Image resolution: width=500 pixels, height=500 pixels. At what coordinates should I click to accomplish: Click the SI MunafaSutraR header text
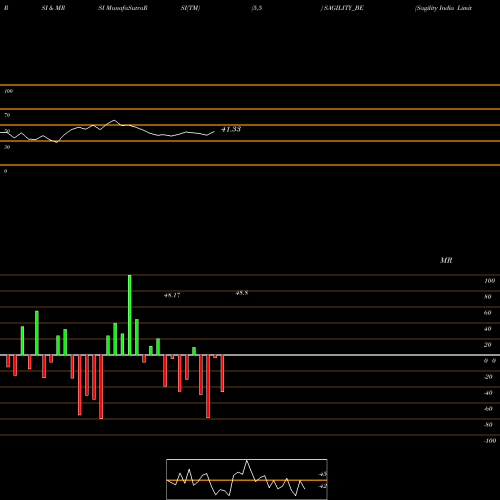(123, 8)
